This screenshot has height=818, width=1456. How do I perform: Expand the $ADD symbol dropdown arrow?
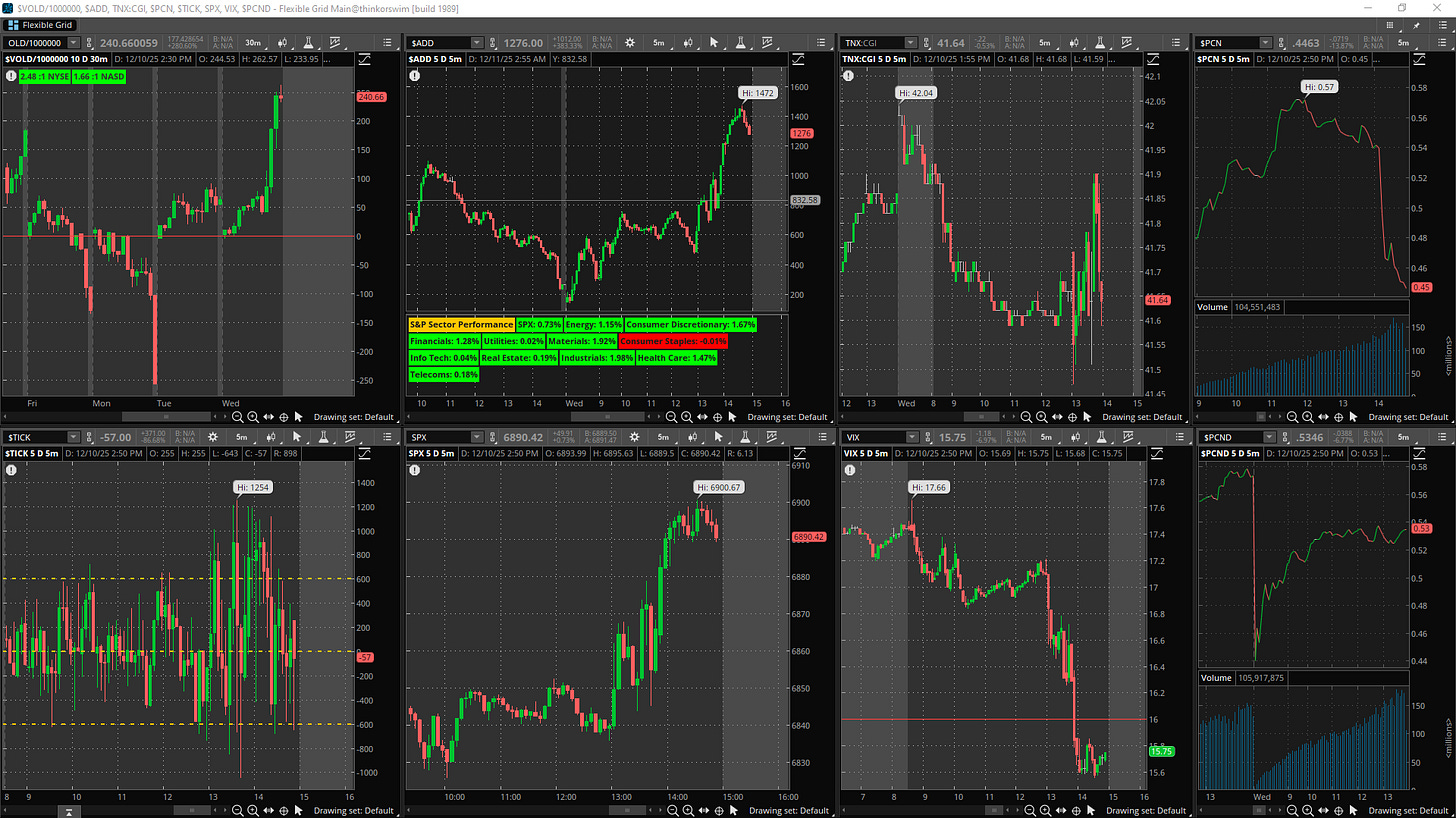pyautogui.click(x=477, y=43)
